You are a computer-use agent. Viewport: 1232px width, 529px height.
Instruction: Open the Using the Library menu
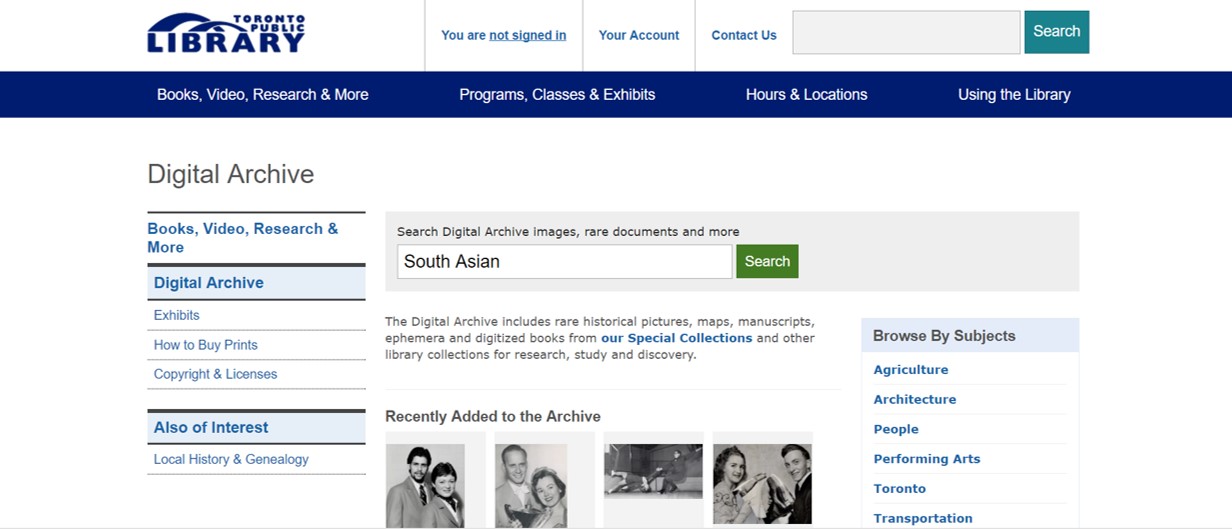pos(1014,95)
